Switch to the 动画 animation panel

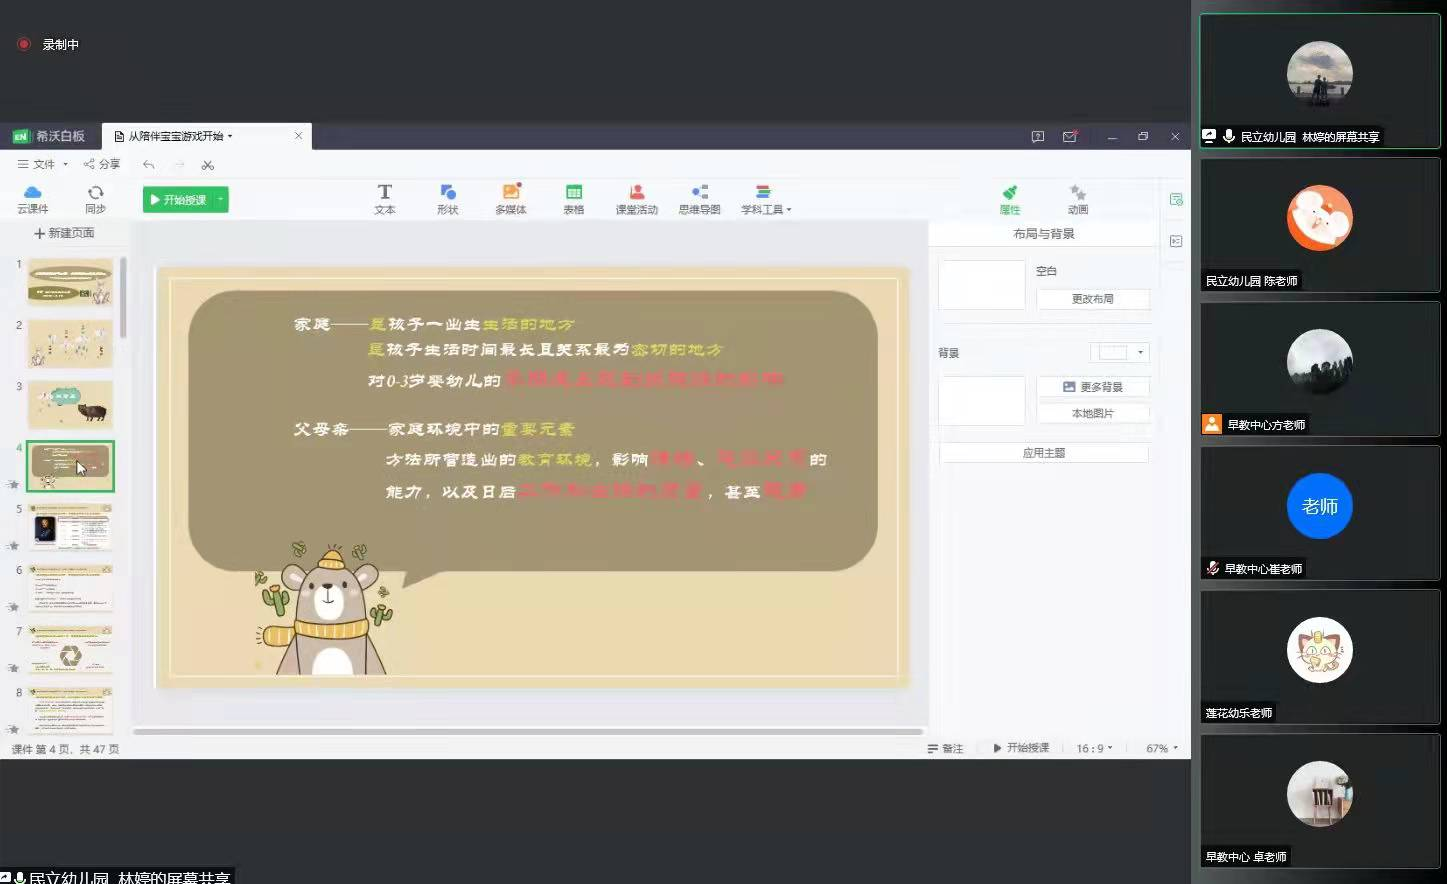click(x=1077, y=199)
